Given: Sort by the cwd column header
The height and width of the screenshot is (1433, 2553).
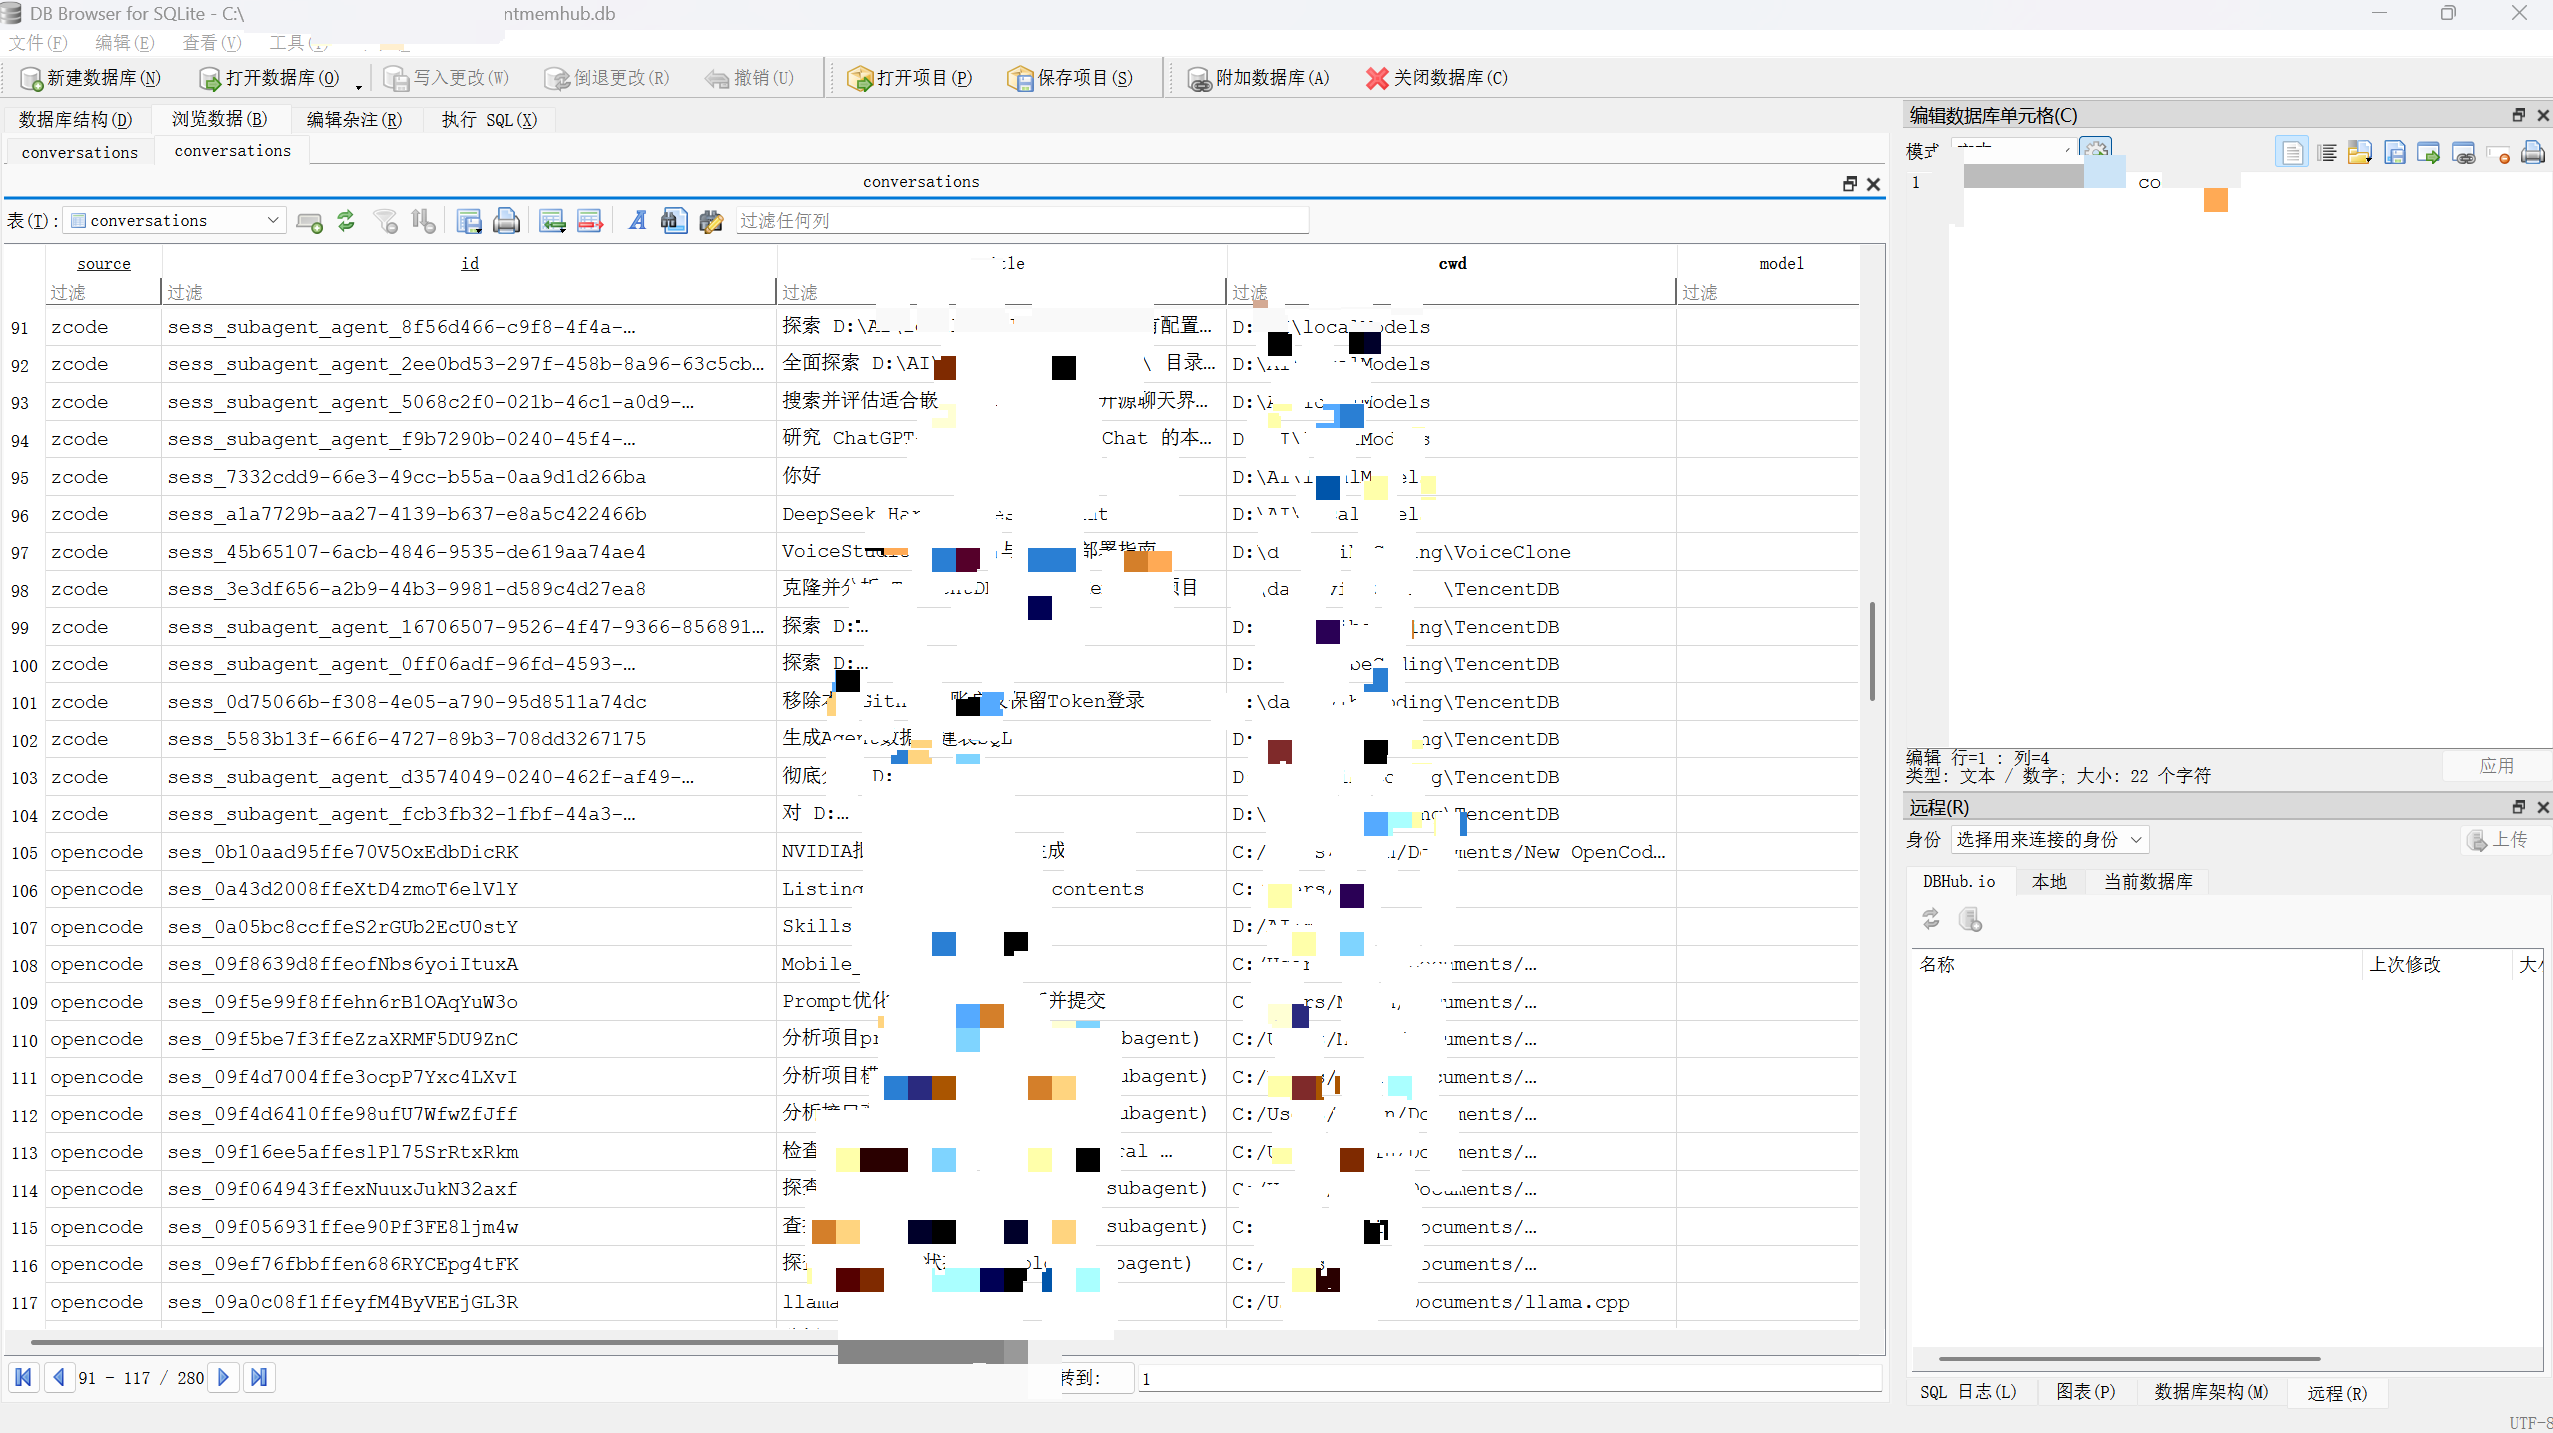Looking at the screenshot, I should point(1452,264).
